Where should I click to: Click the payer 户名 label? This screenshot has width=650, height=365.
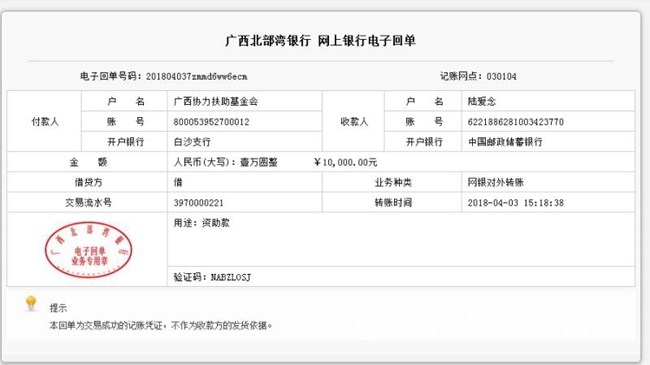[125, 101]
